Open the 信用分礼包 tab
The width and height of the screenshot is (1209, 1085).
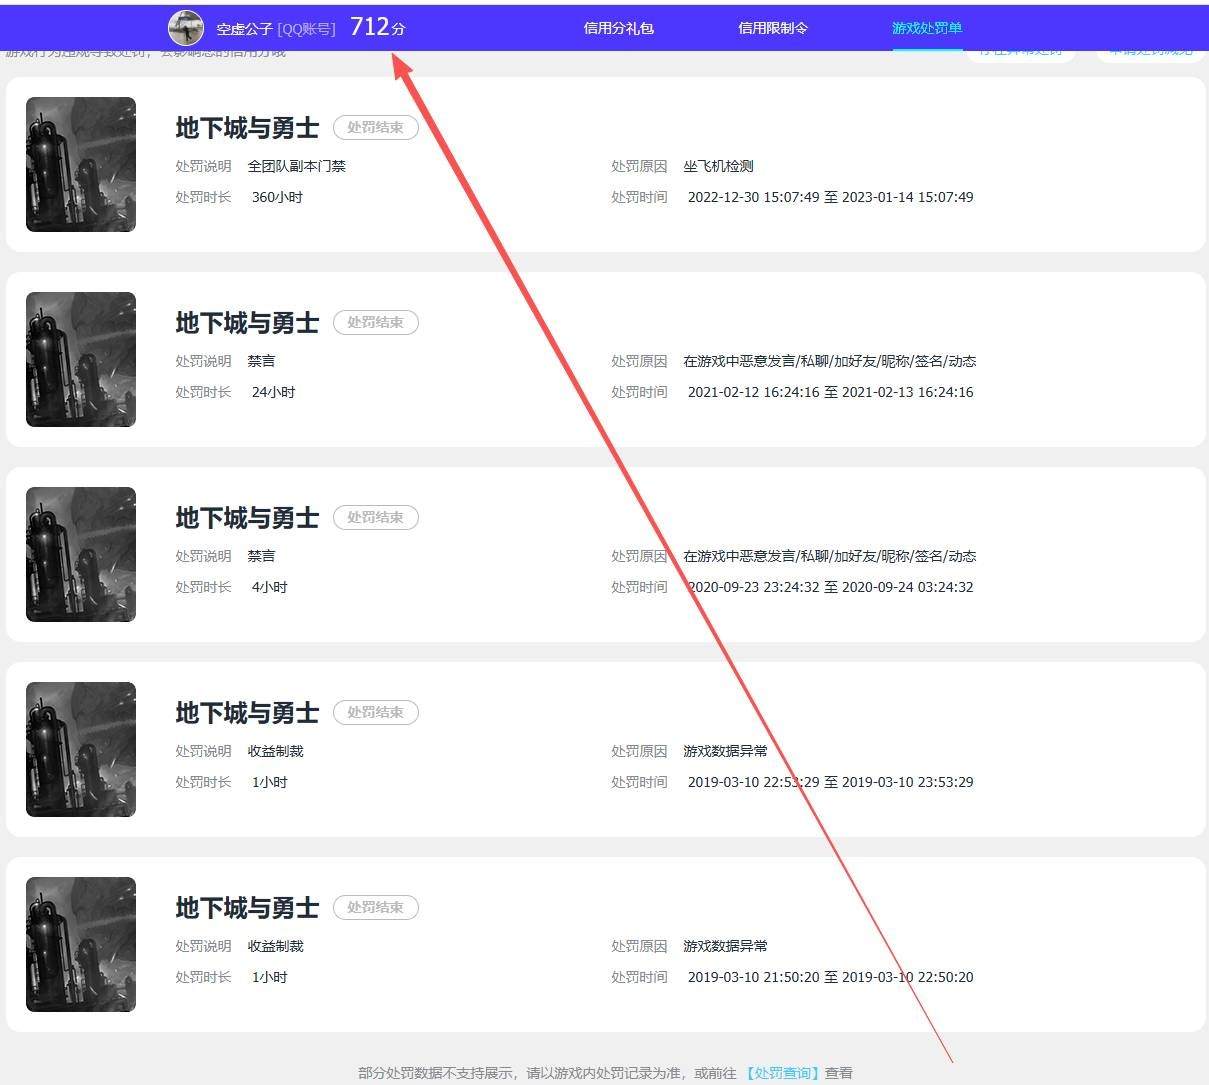[x=618, y=28]
